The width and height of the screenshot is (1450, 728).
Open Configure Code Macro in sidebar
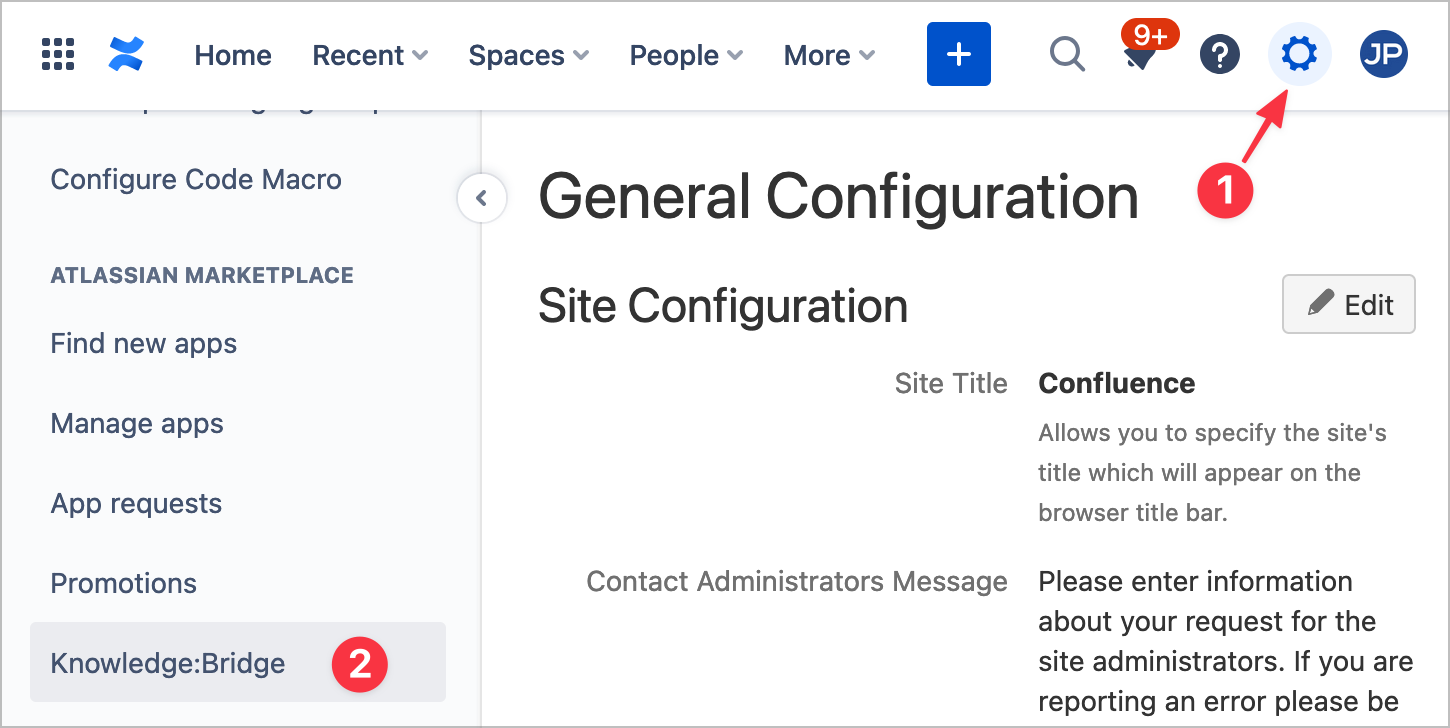[196, 180]
